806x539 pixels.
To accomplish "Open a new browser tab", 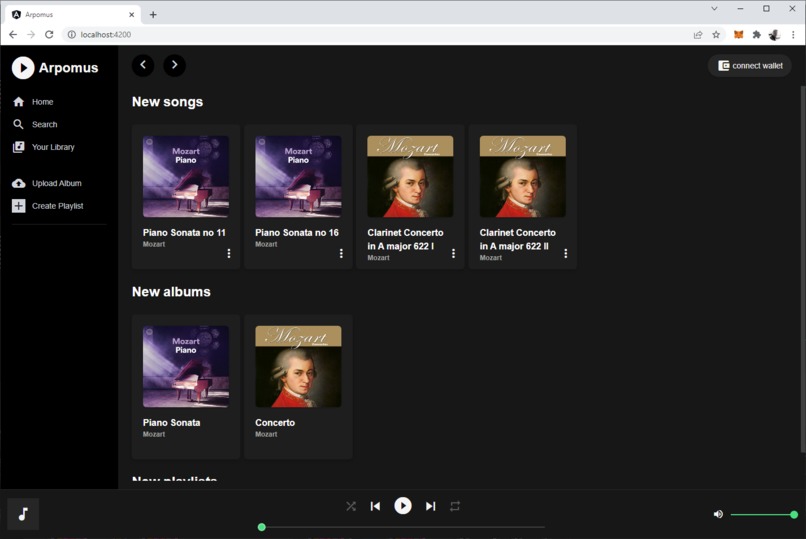I will (x=153, y=14).
